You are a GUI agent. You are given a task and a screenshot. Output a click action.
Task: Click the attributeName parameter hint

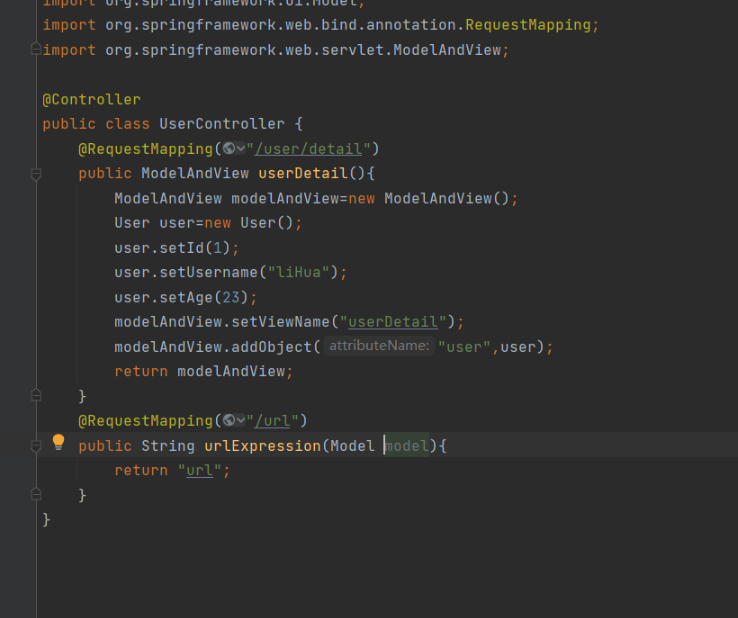click(x=379, y=346)
